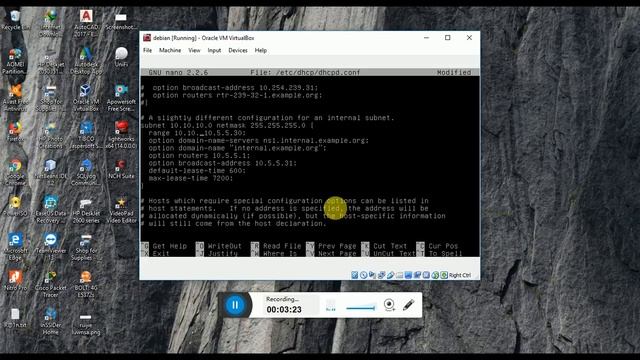Open the Nitro Pro desktop shortcut
The width and height of the screenshot is (640, 360).
click(15, 280)
